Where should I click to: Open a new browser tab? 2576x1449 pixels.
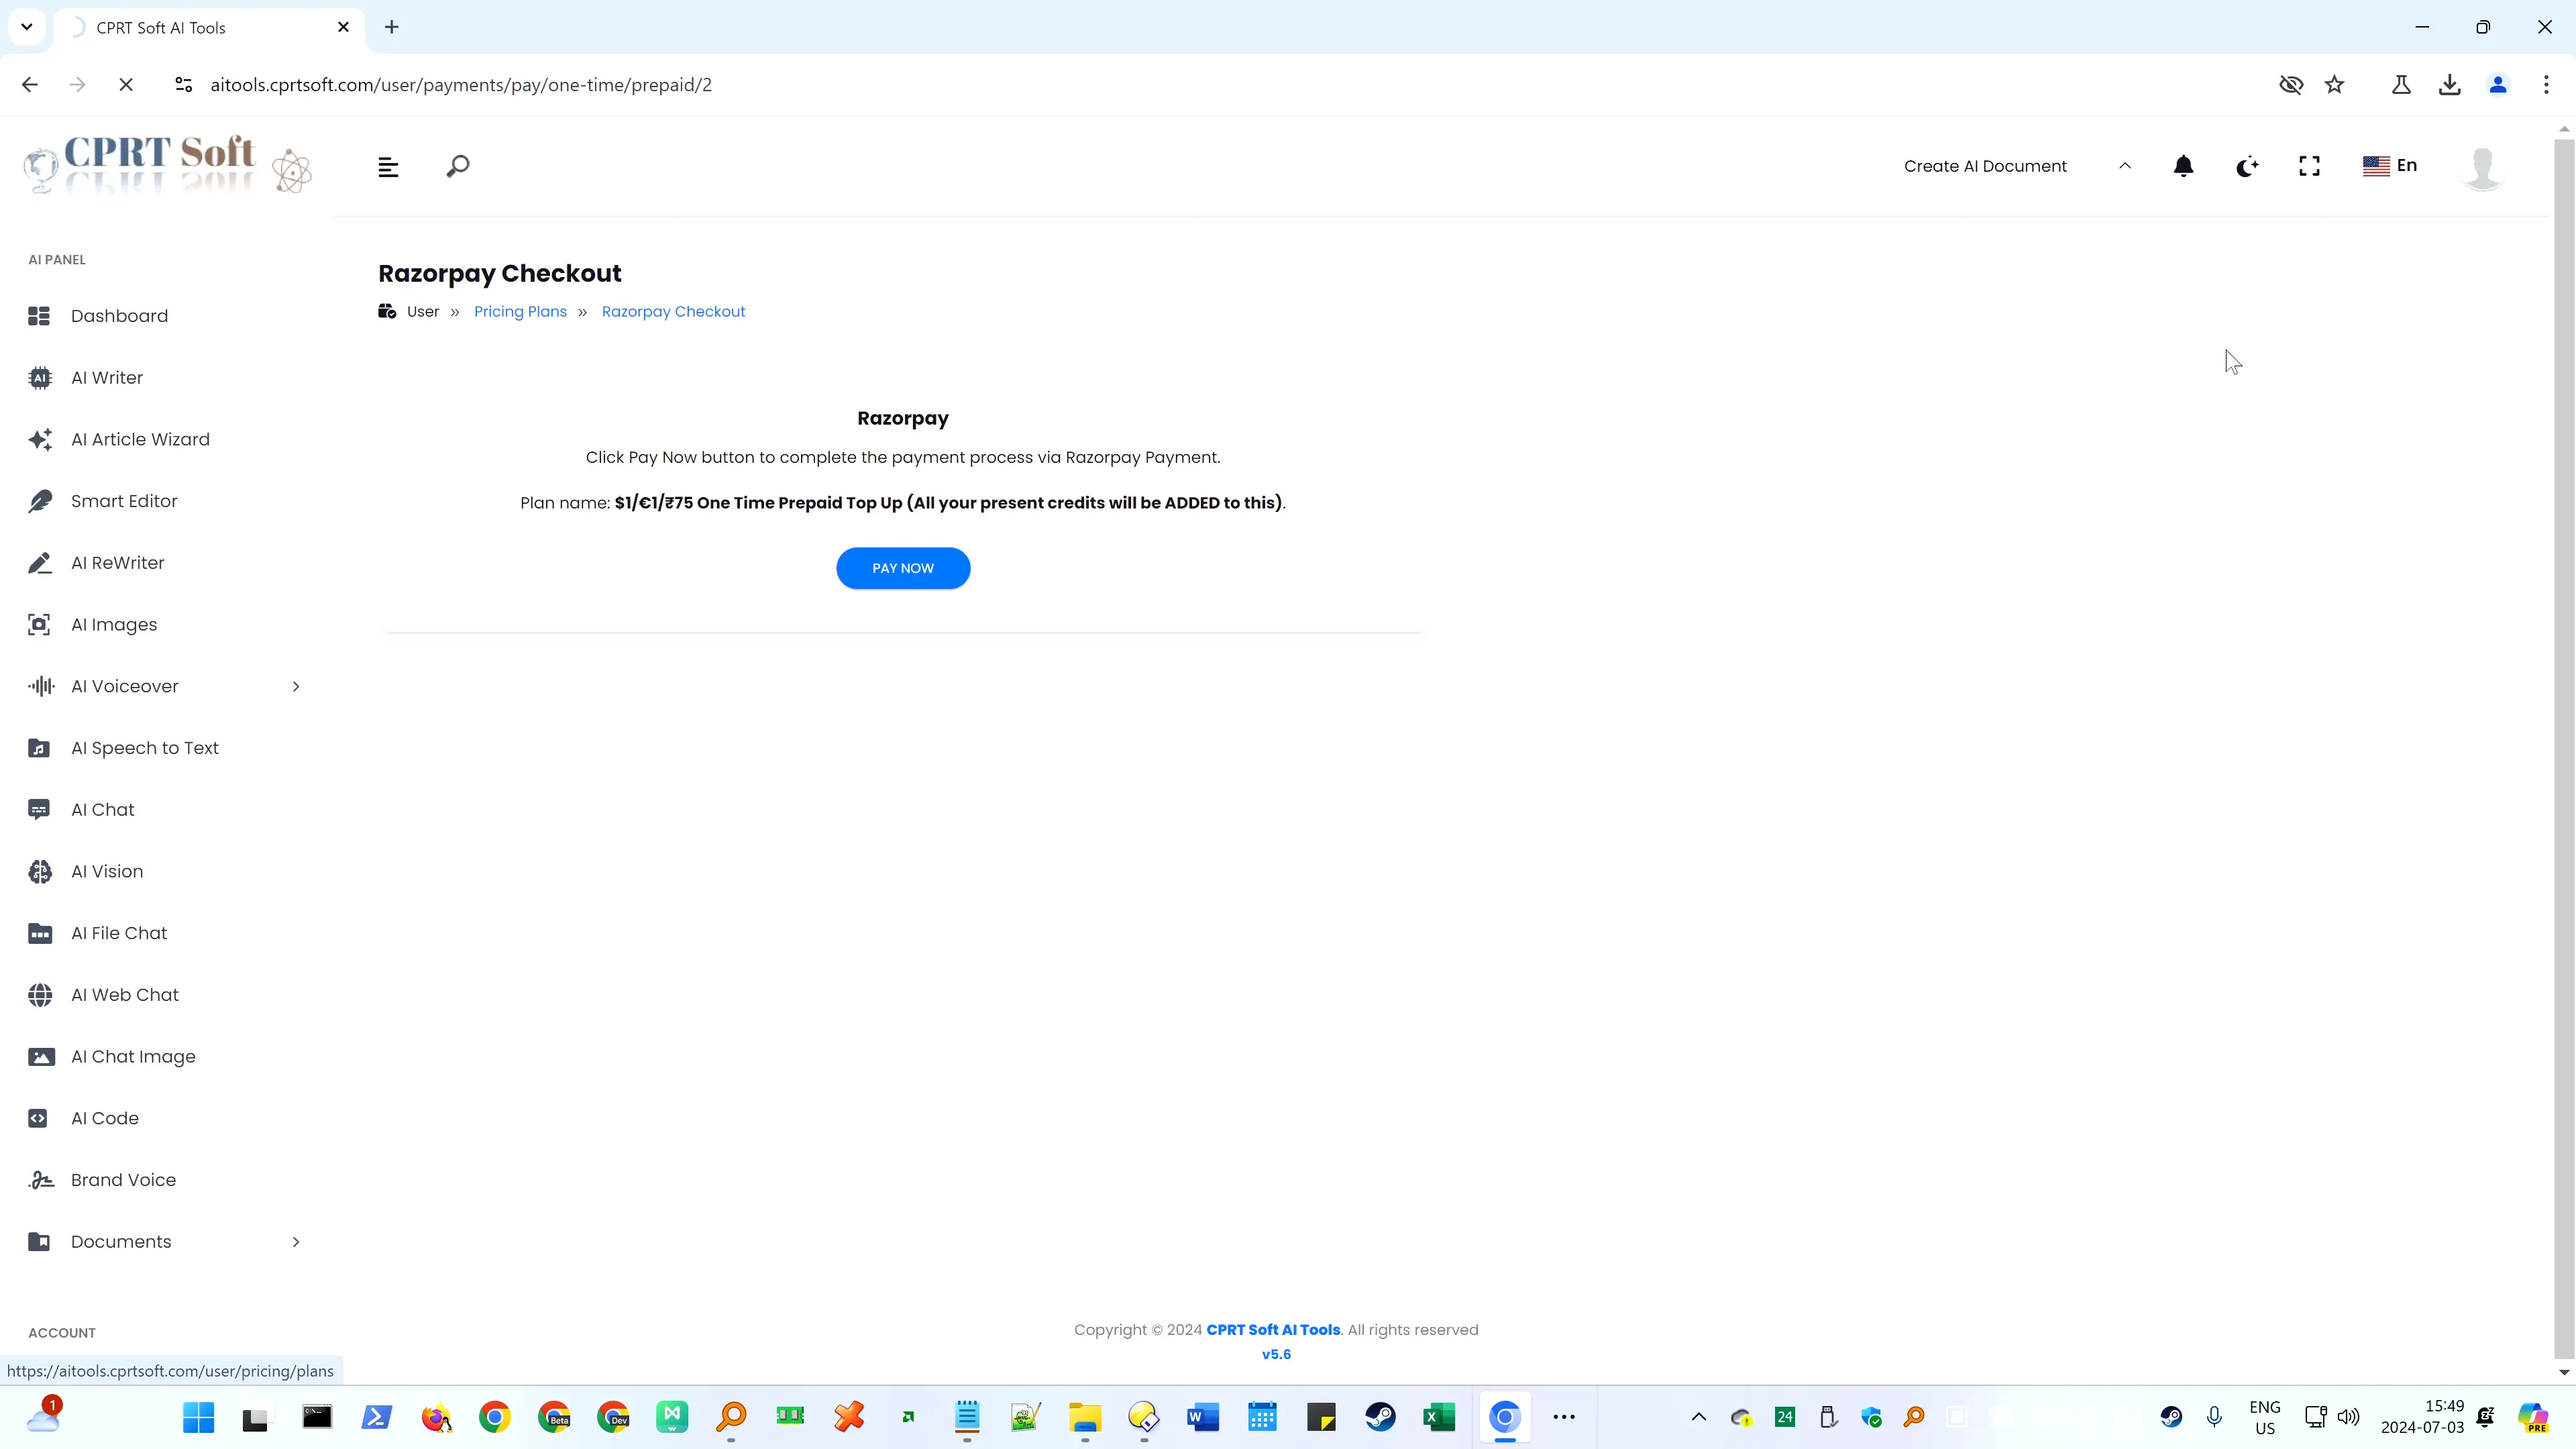(392, 27)
